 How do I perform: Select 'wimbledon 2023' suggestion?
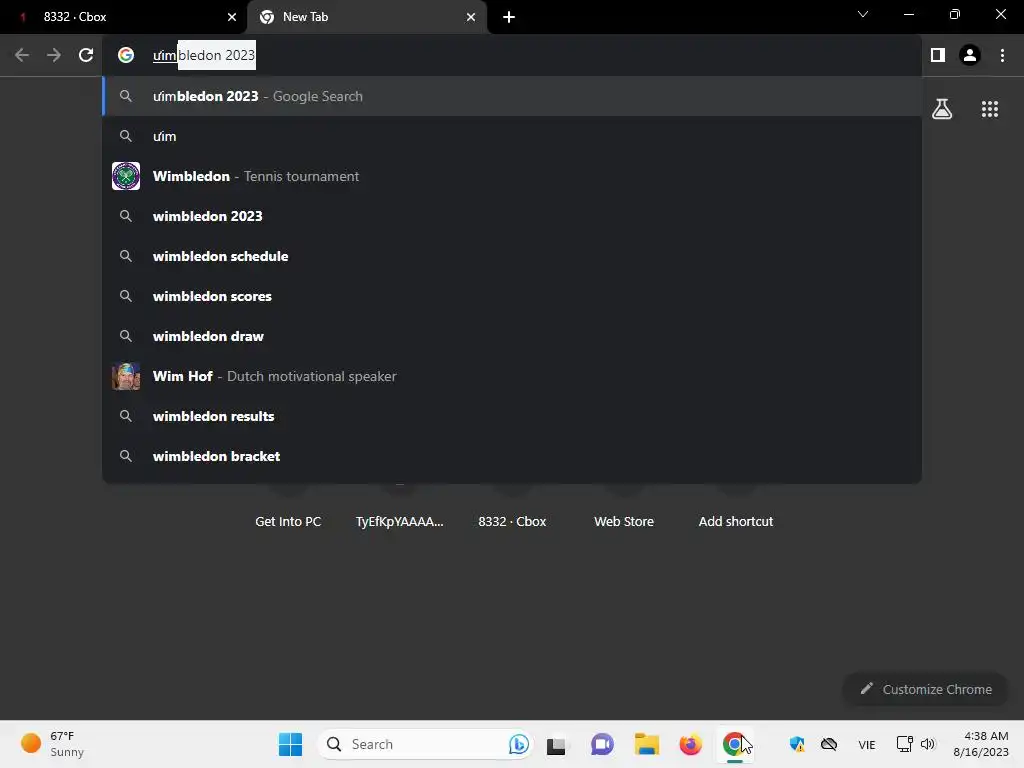pos(512,216)
